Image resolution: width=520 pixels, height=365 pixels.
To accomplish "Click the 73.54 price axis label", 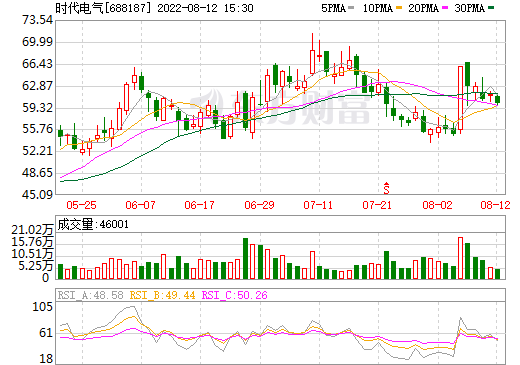I will tap(38, 20).
